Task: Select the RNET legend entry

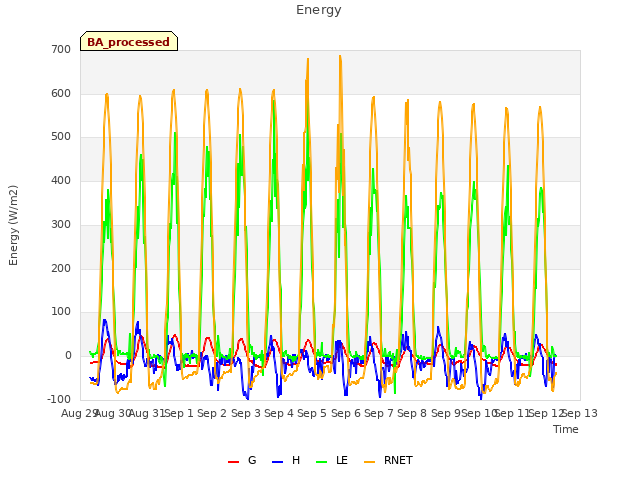Action: pyautogui.click(x=388, y=460)
